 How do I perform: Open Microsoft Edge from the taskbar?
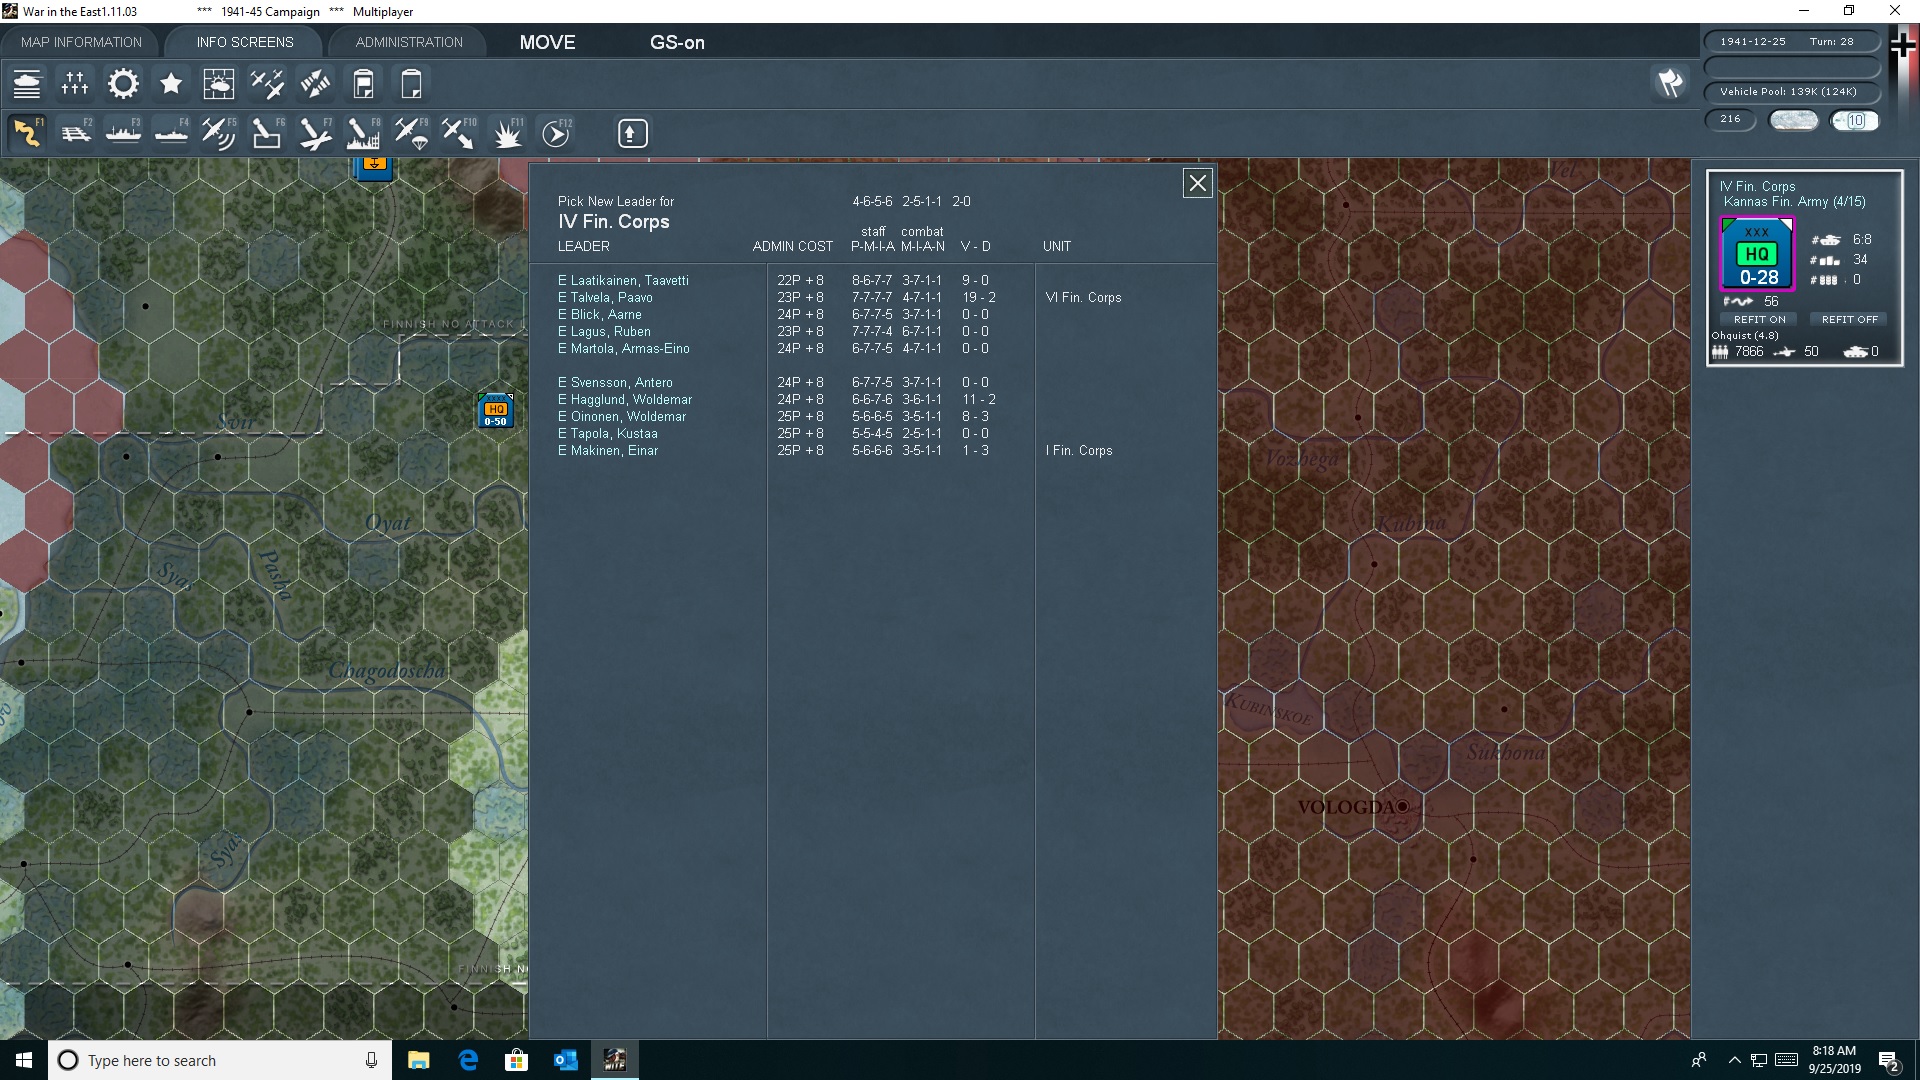(467, 1059)
